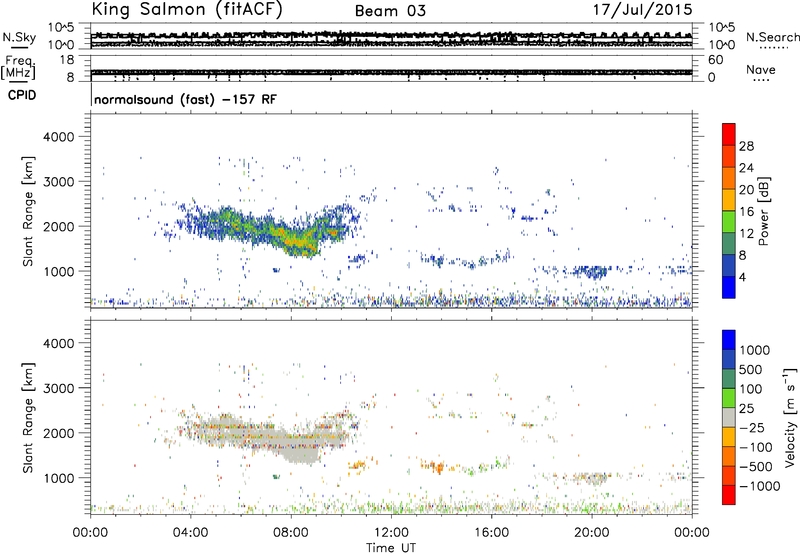Click the date '17/Jul/2015'

[642, 10]
